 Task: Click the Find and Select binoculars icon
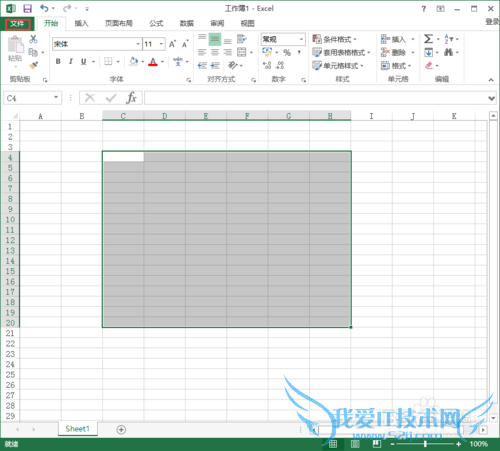point(449,52)
